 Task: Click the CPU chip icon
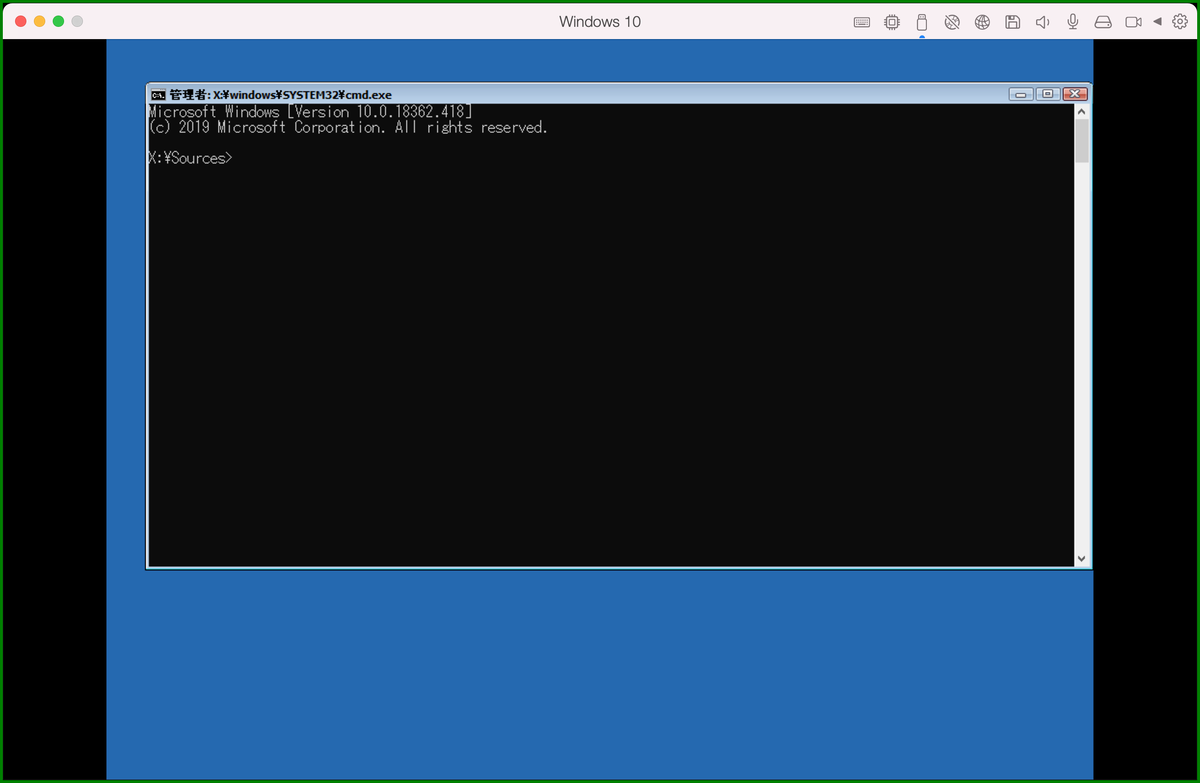click(x=892, y=22)
